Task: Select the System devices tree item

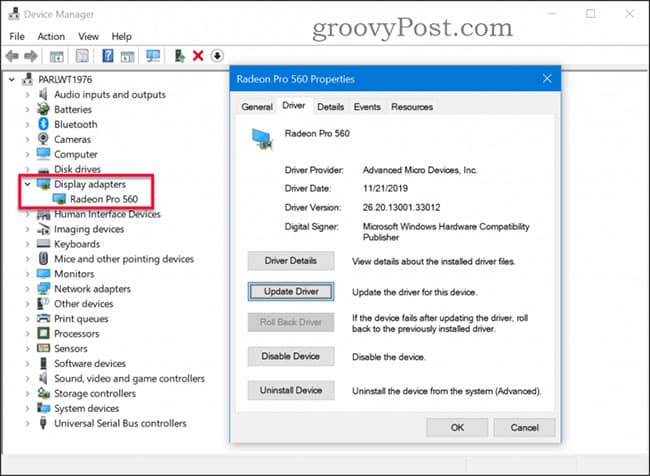Action: click(87, 408)
